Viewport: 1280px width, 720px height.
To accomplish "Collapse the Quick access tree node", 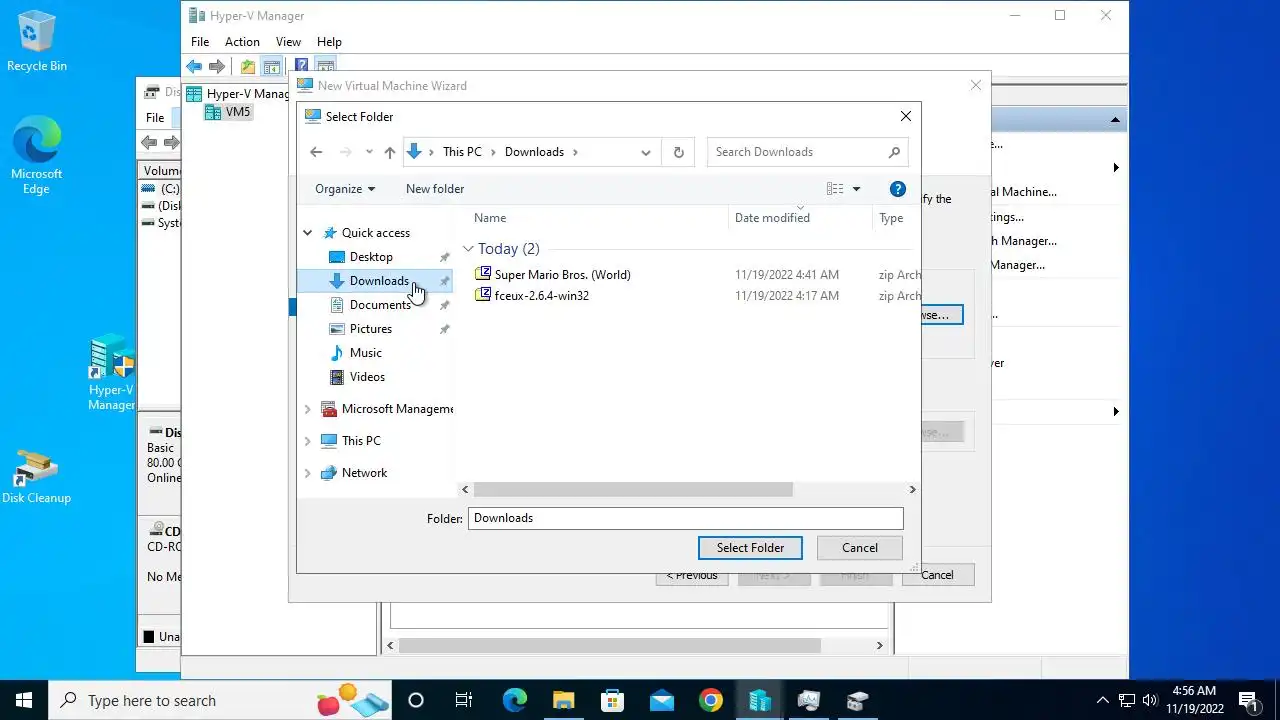I will tap(308, 233).
